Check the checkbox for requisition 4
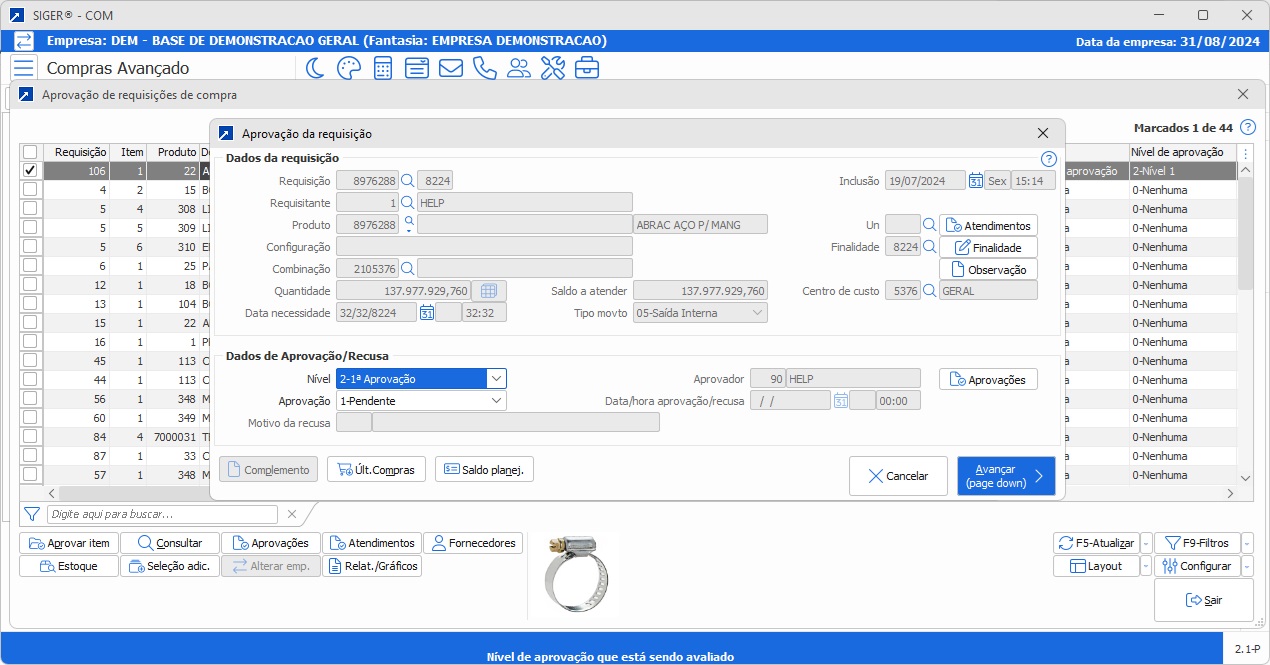 coord(29,189)
